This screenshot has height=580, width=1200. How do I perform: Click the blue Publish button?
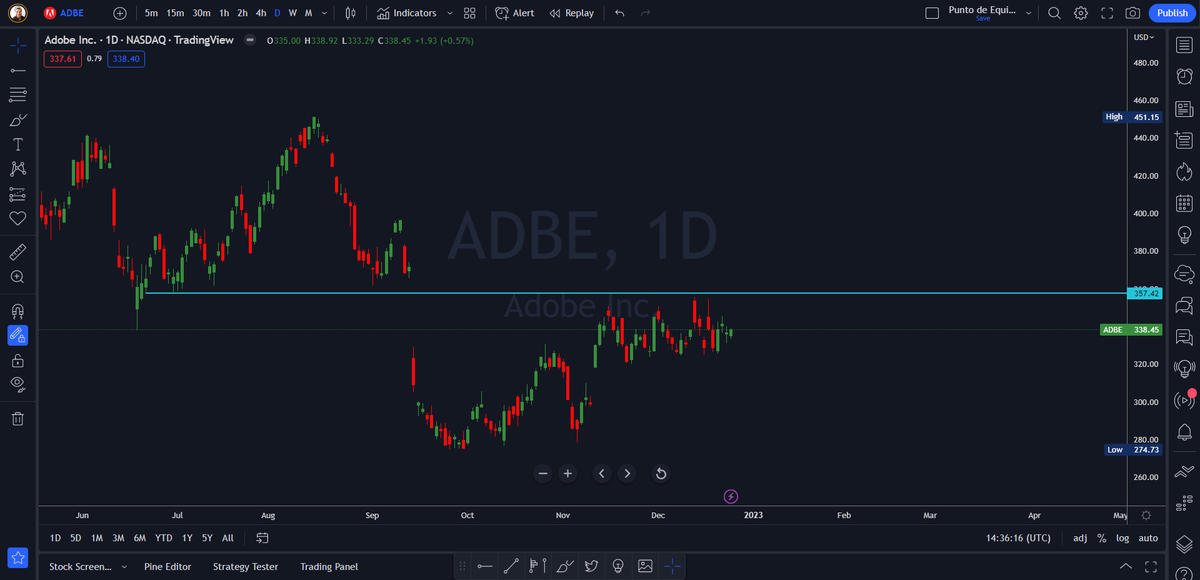(1171, 13)
